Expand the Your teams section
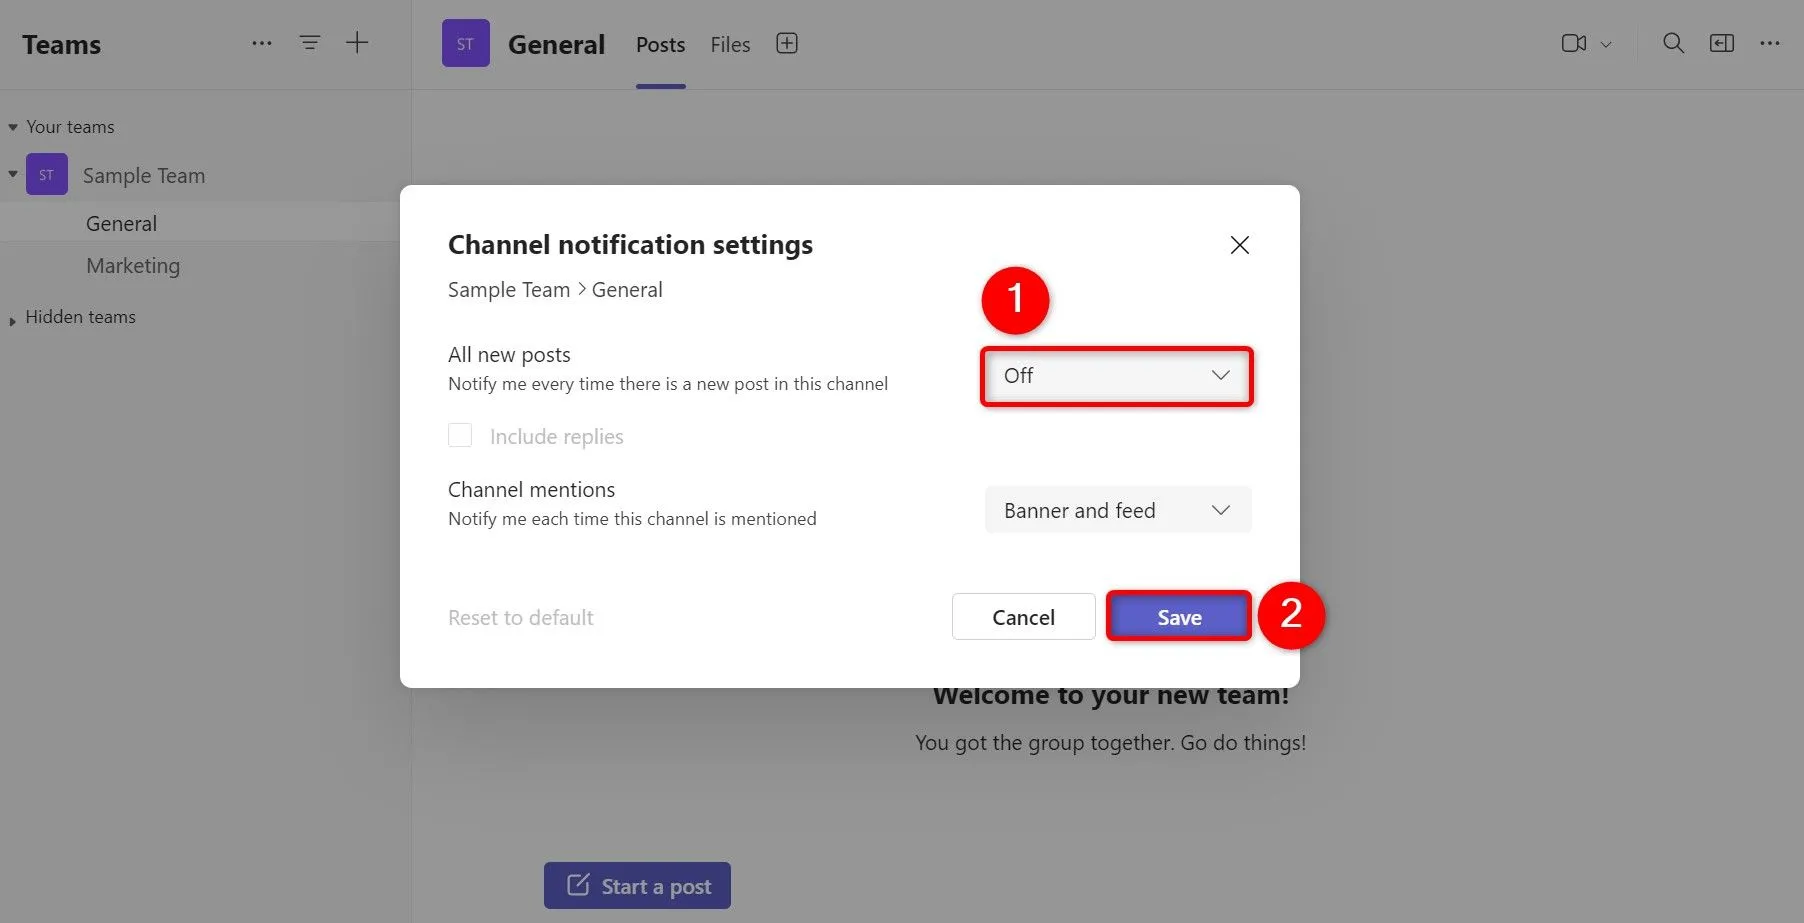This screenshot has height=923, width=1804. pyautogui.click(x=12, y=126)
